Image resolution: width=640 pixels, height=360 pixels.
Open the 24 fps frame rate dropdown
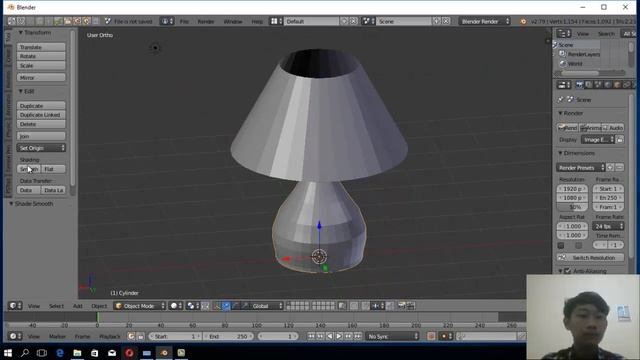(x=608, y=226)
